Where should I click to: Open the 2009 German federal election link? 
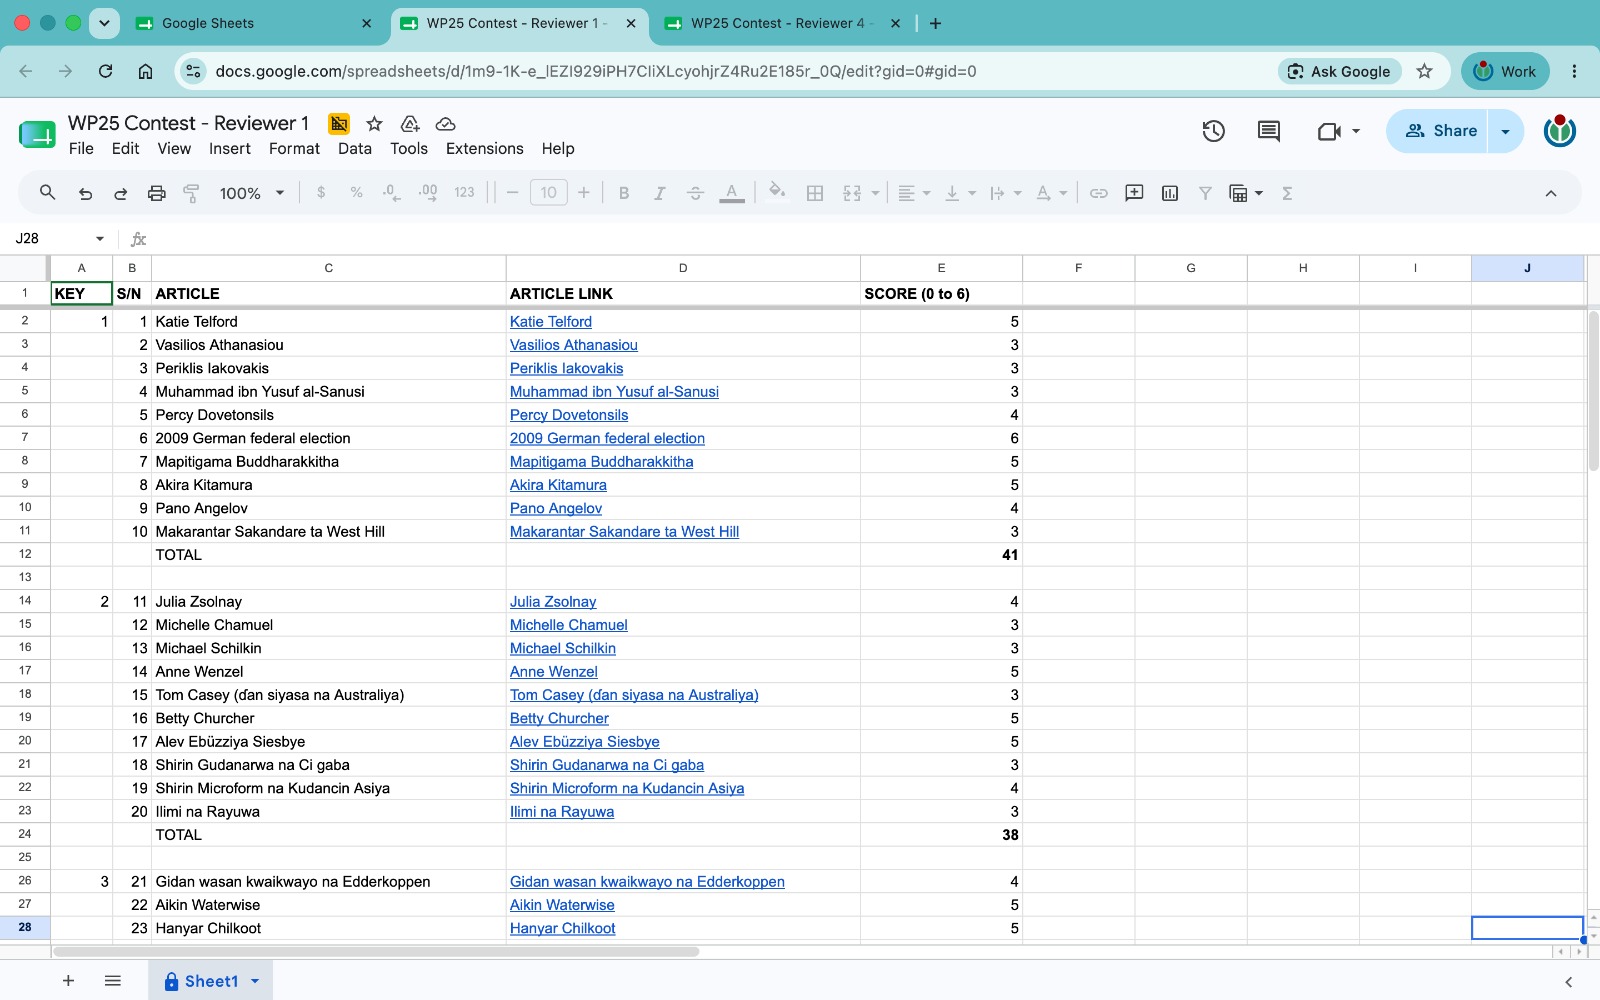[x=607, y=438]
